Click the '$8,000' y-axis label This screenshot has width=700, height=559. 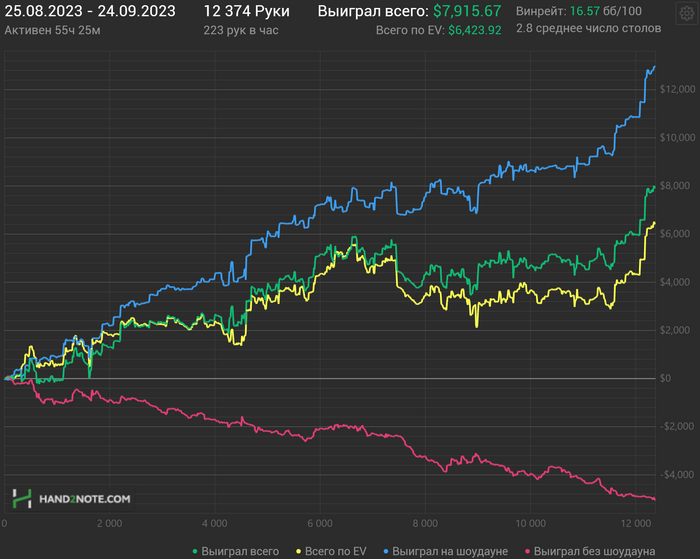pos(677,186)
